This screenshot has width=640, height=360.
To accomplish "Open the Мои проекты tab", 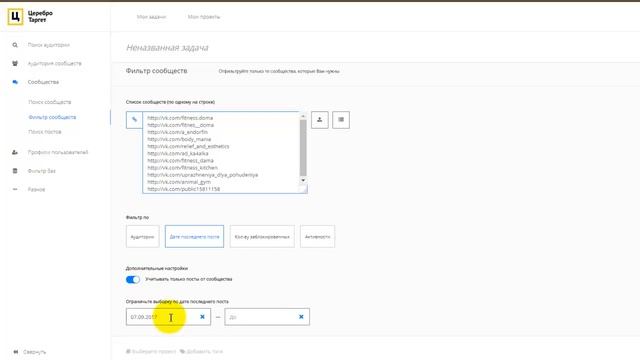I will 204,17.
